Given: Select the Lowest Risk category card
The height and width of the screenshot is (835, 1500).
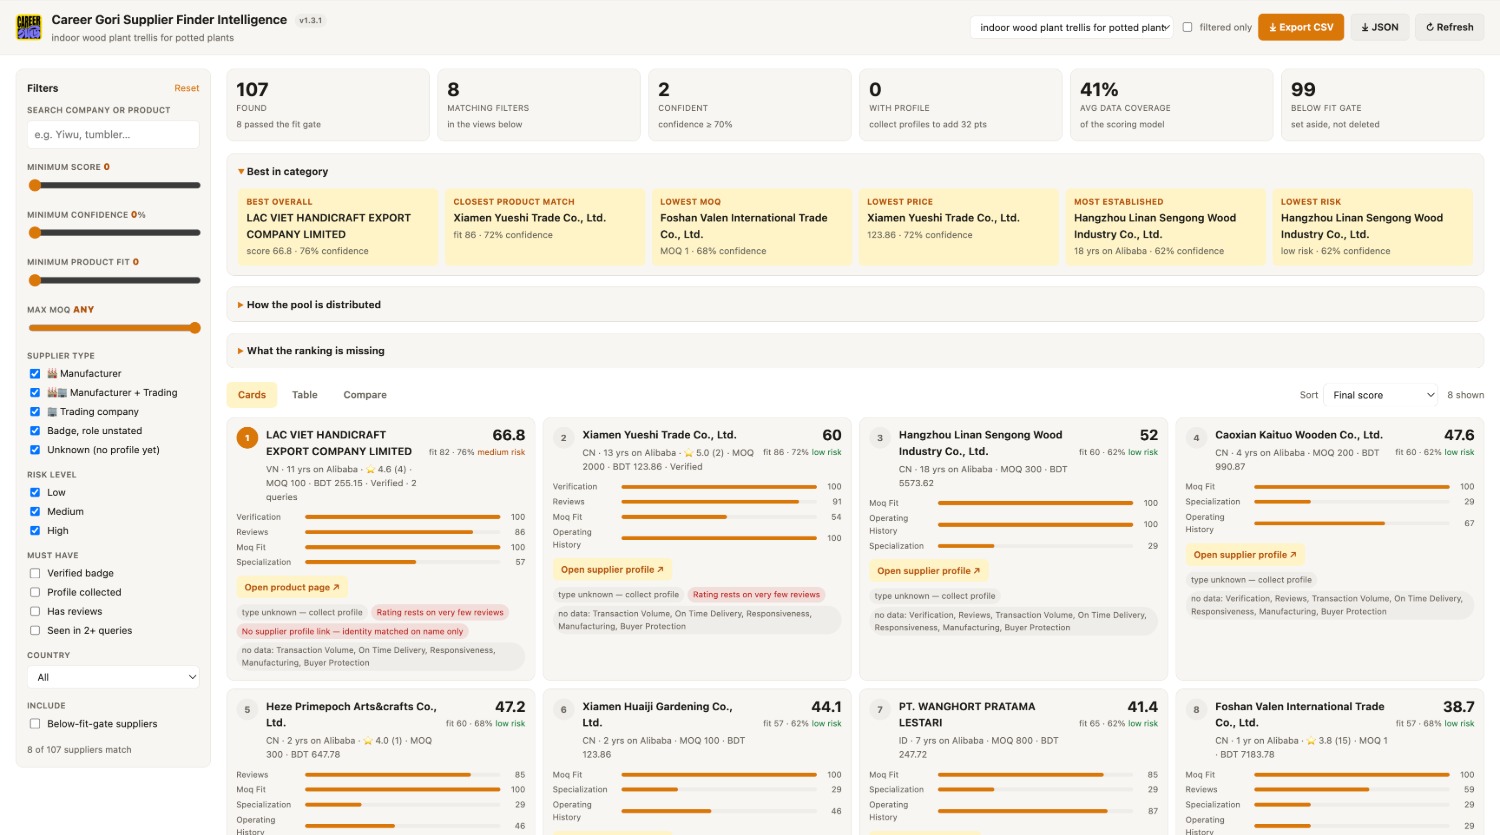Looking at the screenshot, I should tap(1373, 227).
